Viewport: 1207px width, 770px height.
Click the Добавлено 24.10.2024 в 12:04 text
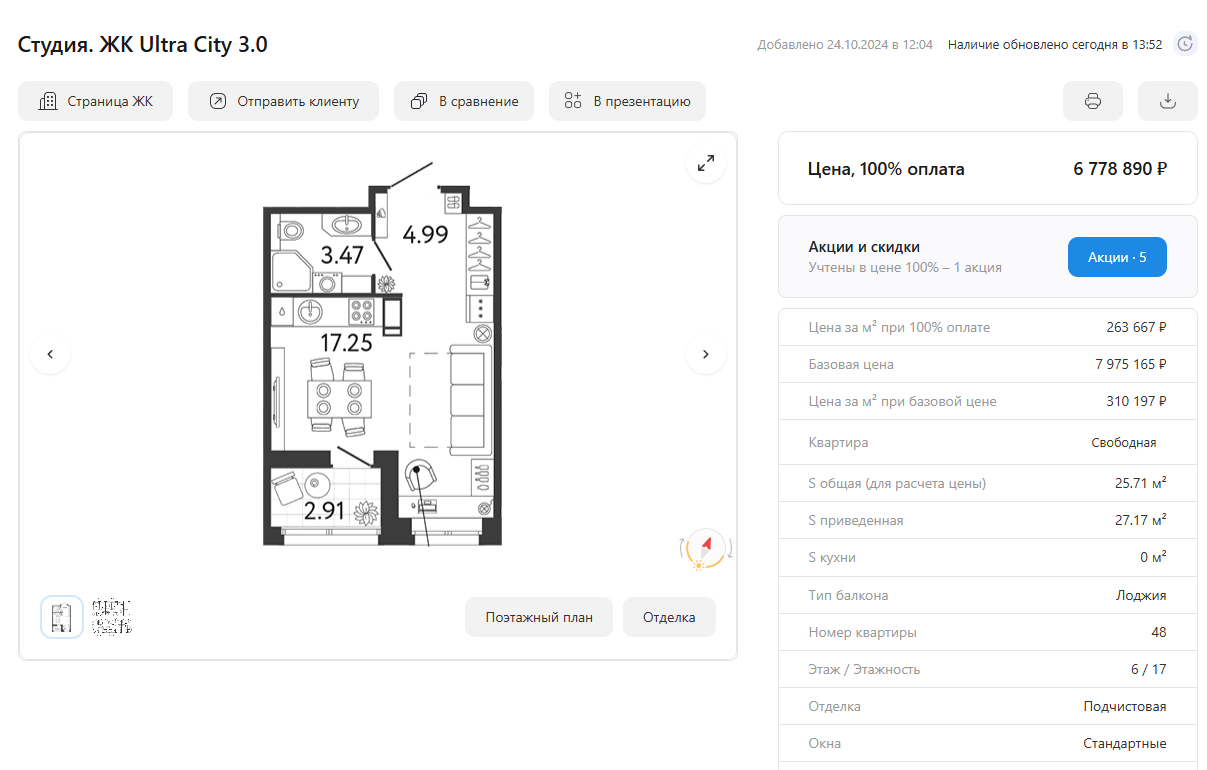pyautogui.click(x=845, y=44)
